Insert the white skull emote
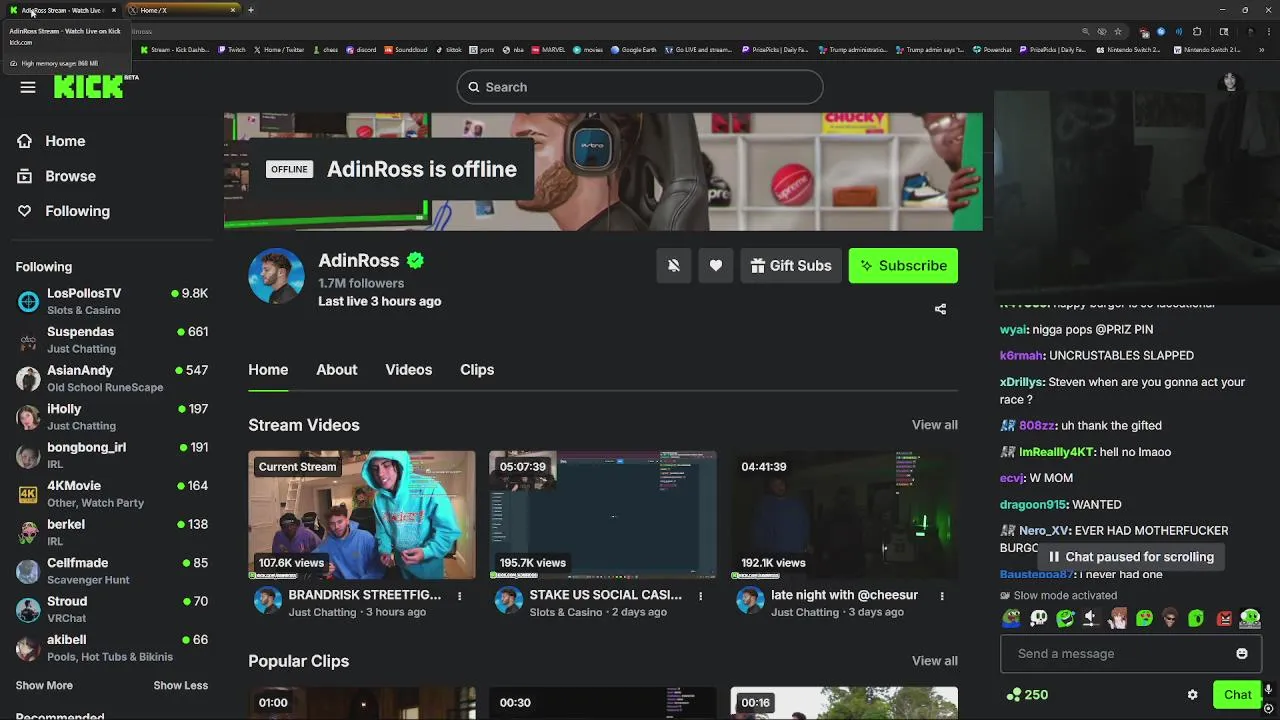Viewport: 1280px width, 720px height. click(1039, 619)
